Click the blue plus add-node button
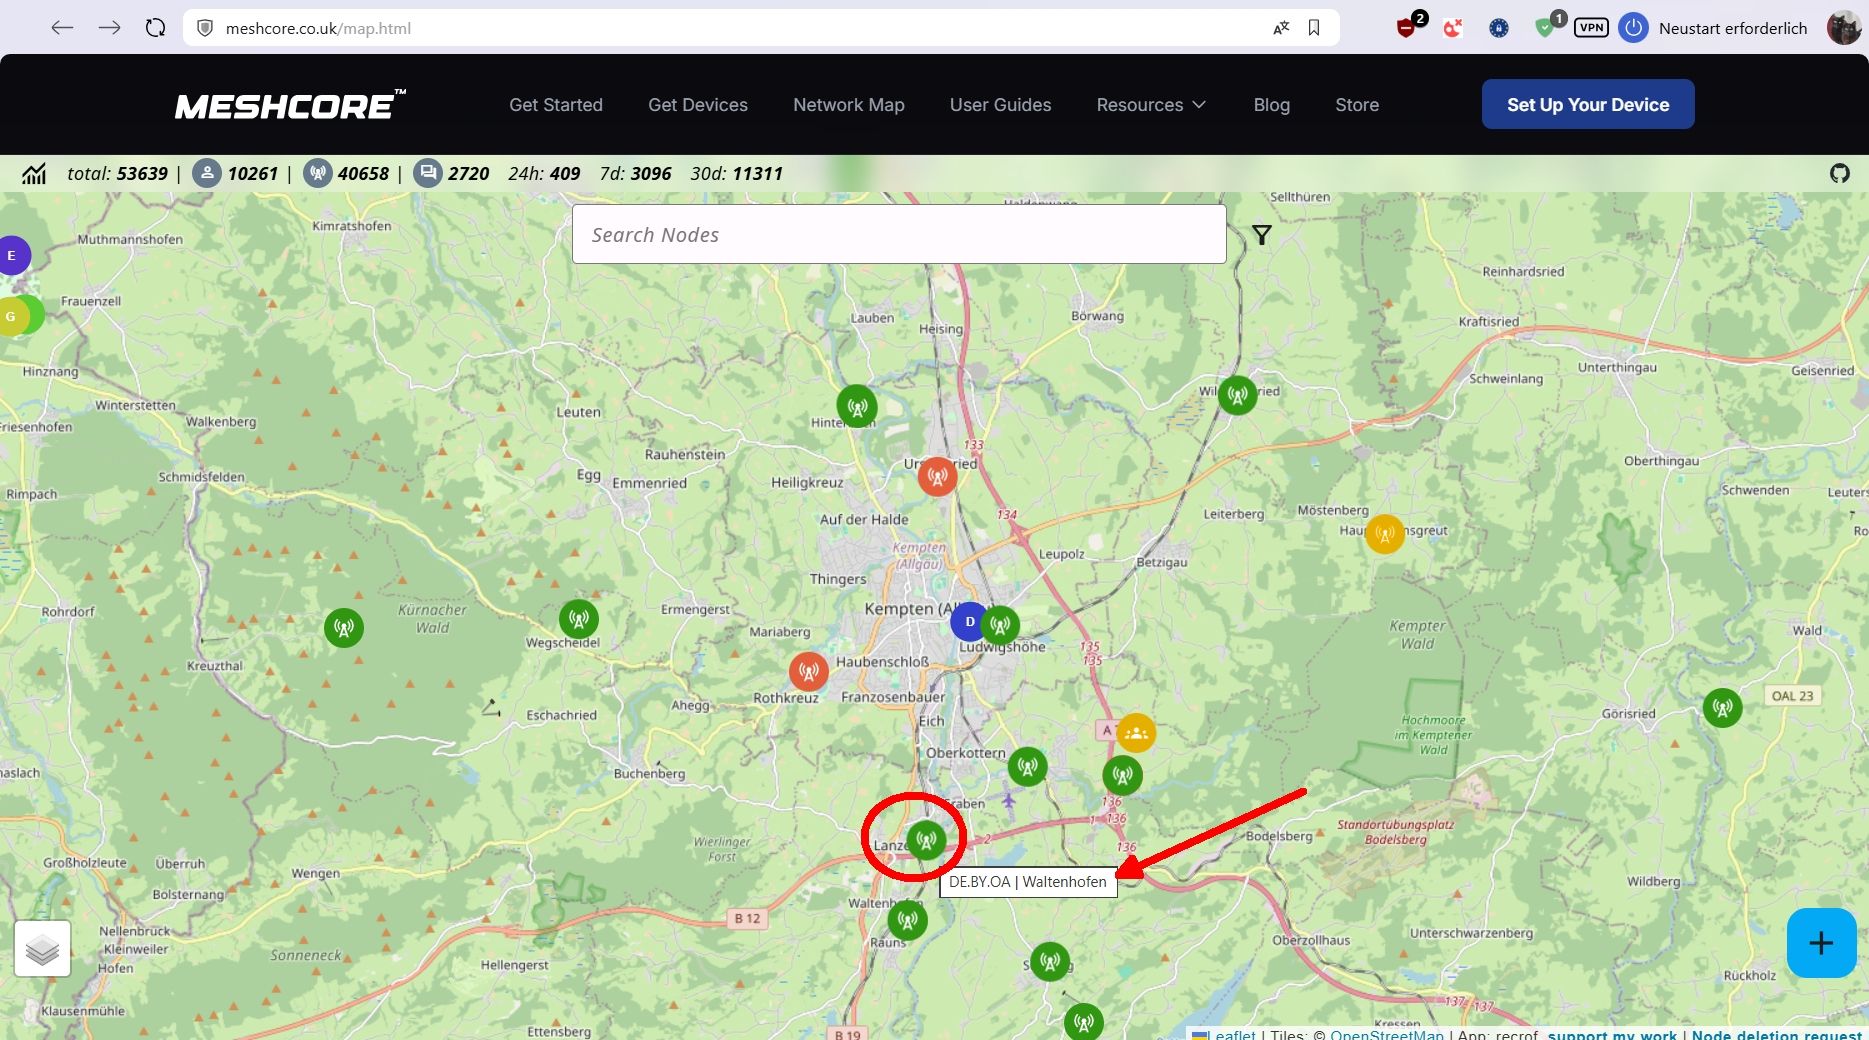The image size is (1869, 1040). pyautogui.click(x=1821, y=943)
